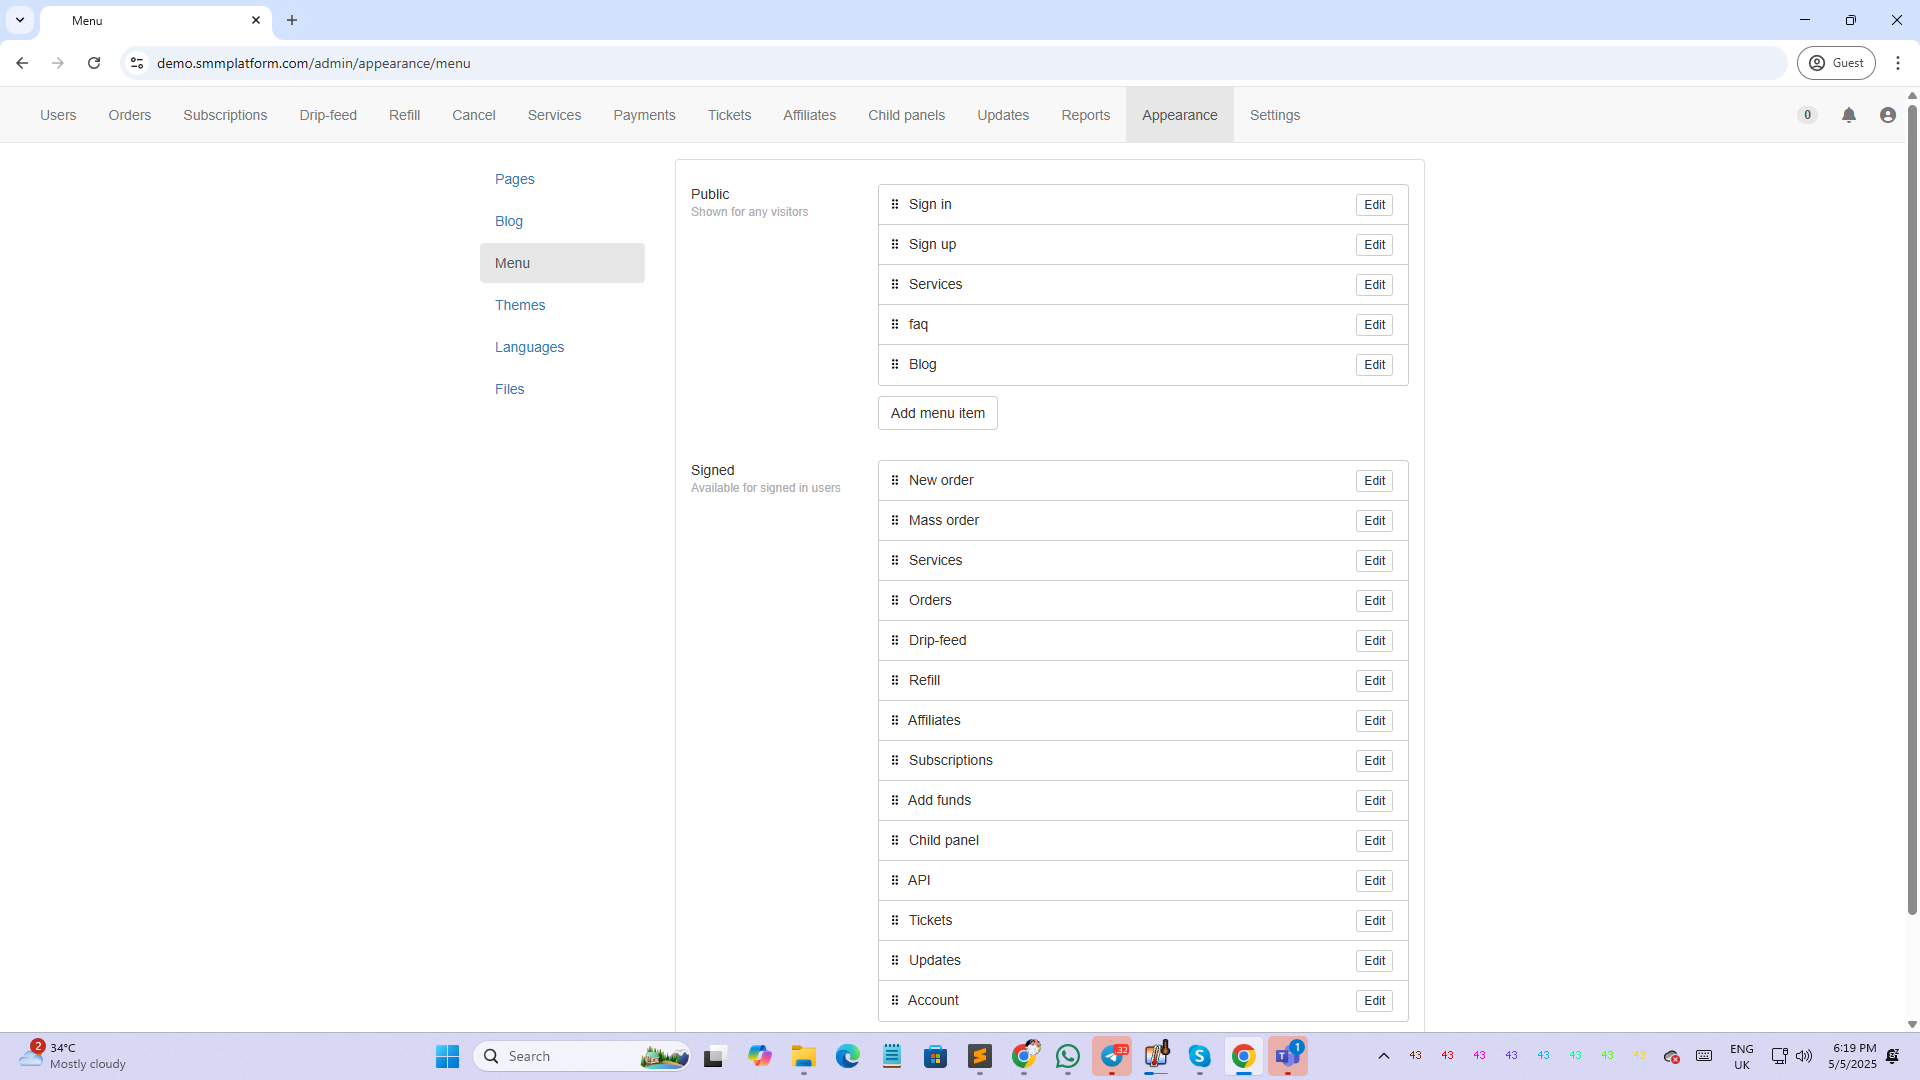This screenshot has height=1080, width=1920.
Task: Open WhatsApp from the taskbar
Action: [x=1068, y=1056]
